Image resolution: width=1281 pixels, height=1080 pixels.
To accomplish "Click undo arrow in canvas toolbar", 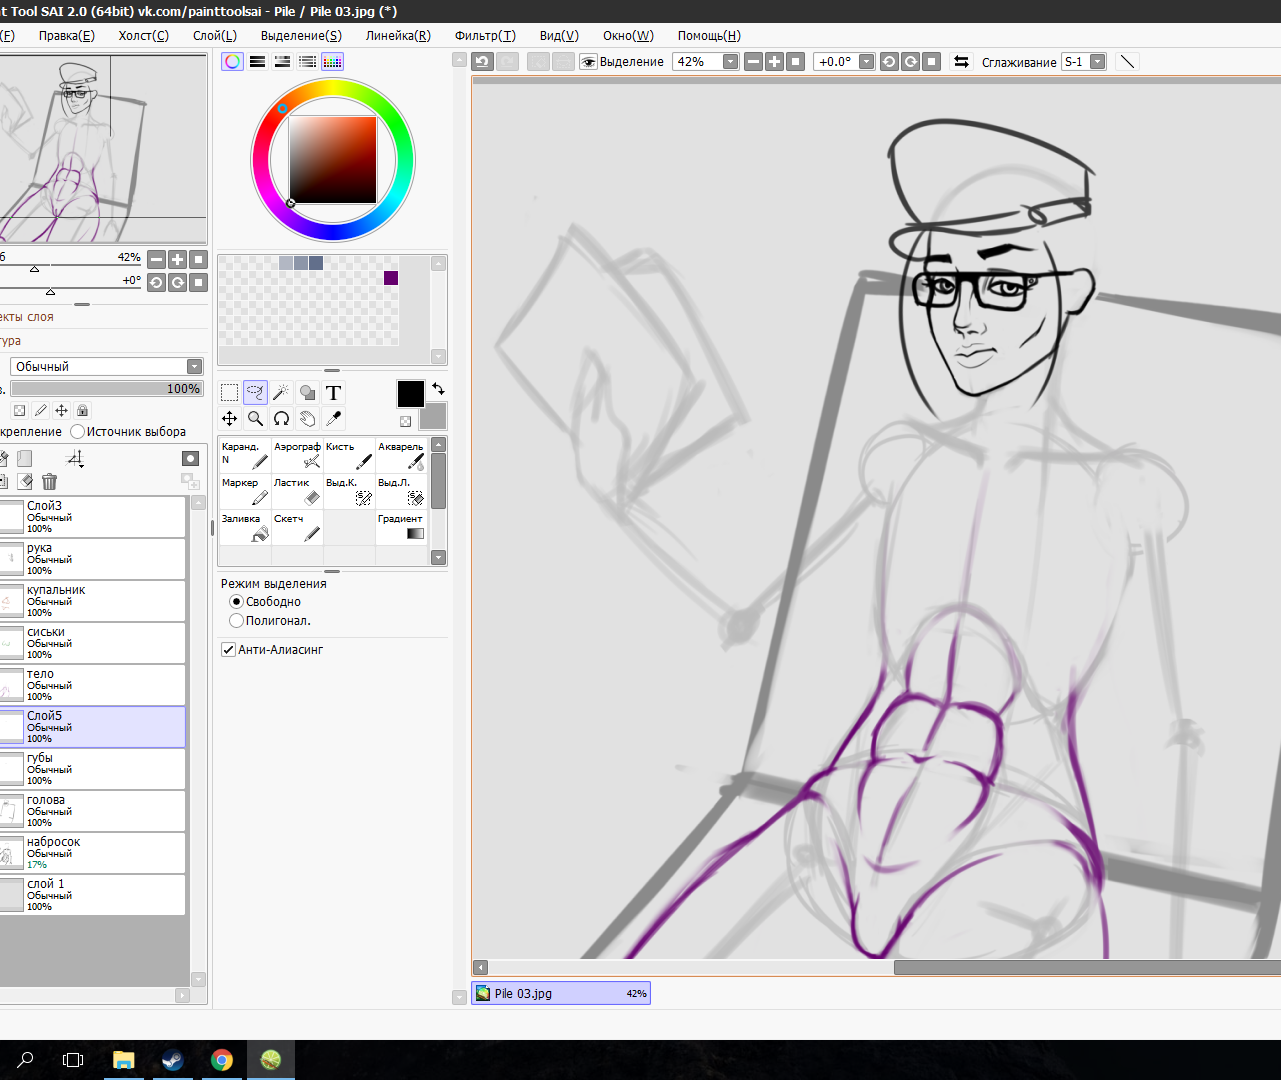I will click(x=482, y=62).
